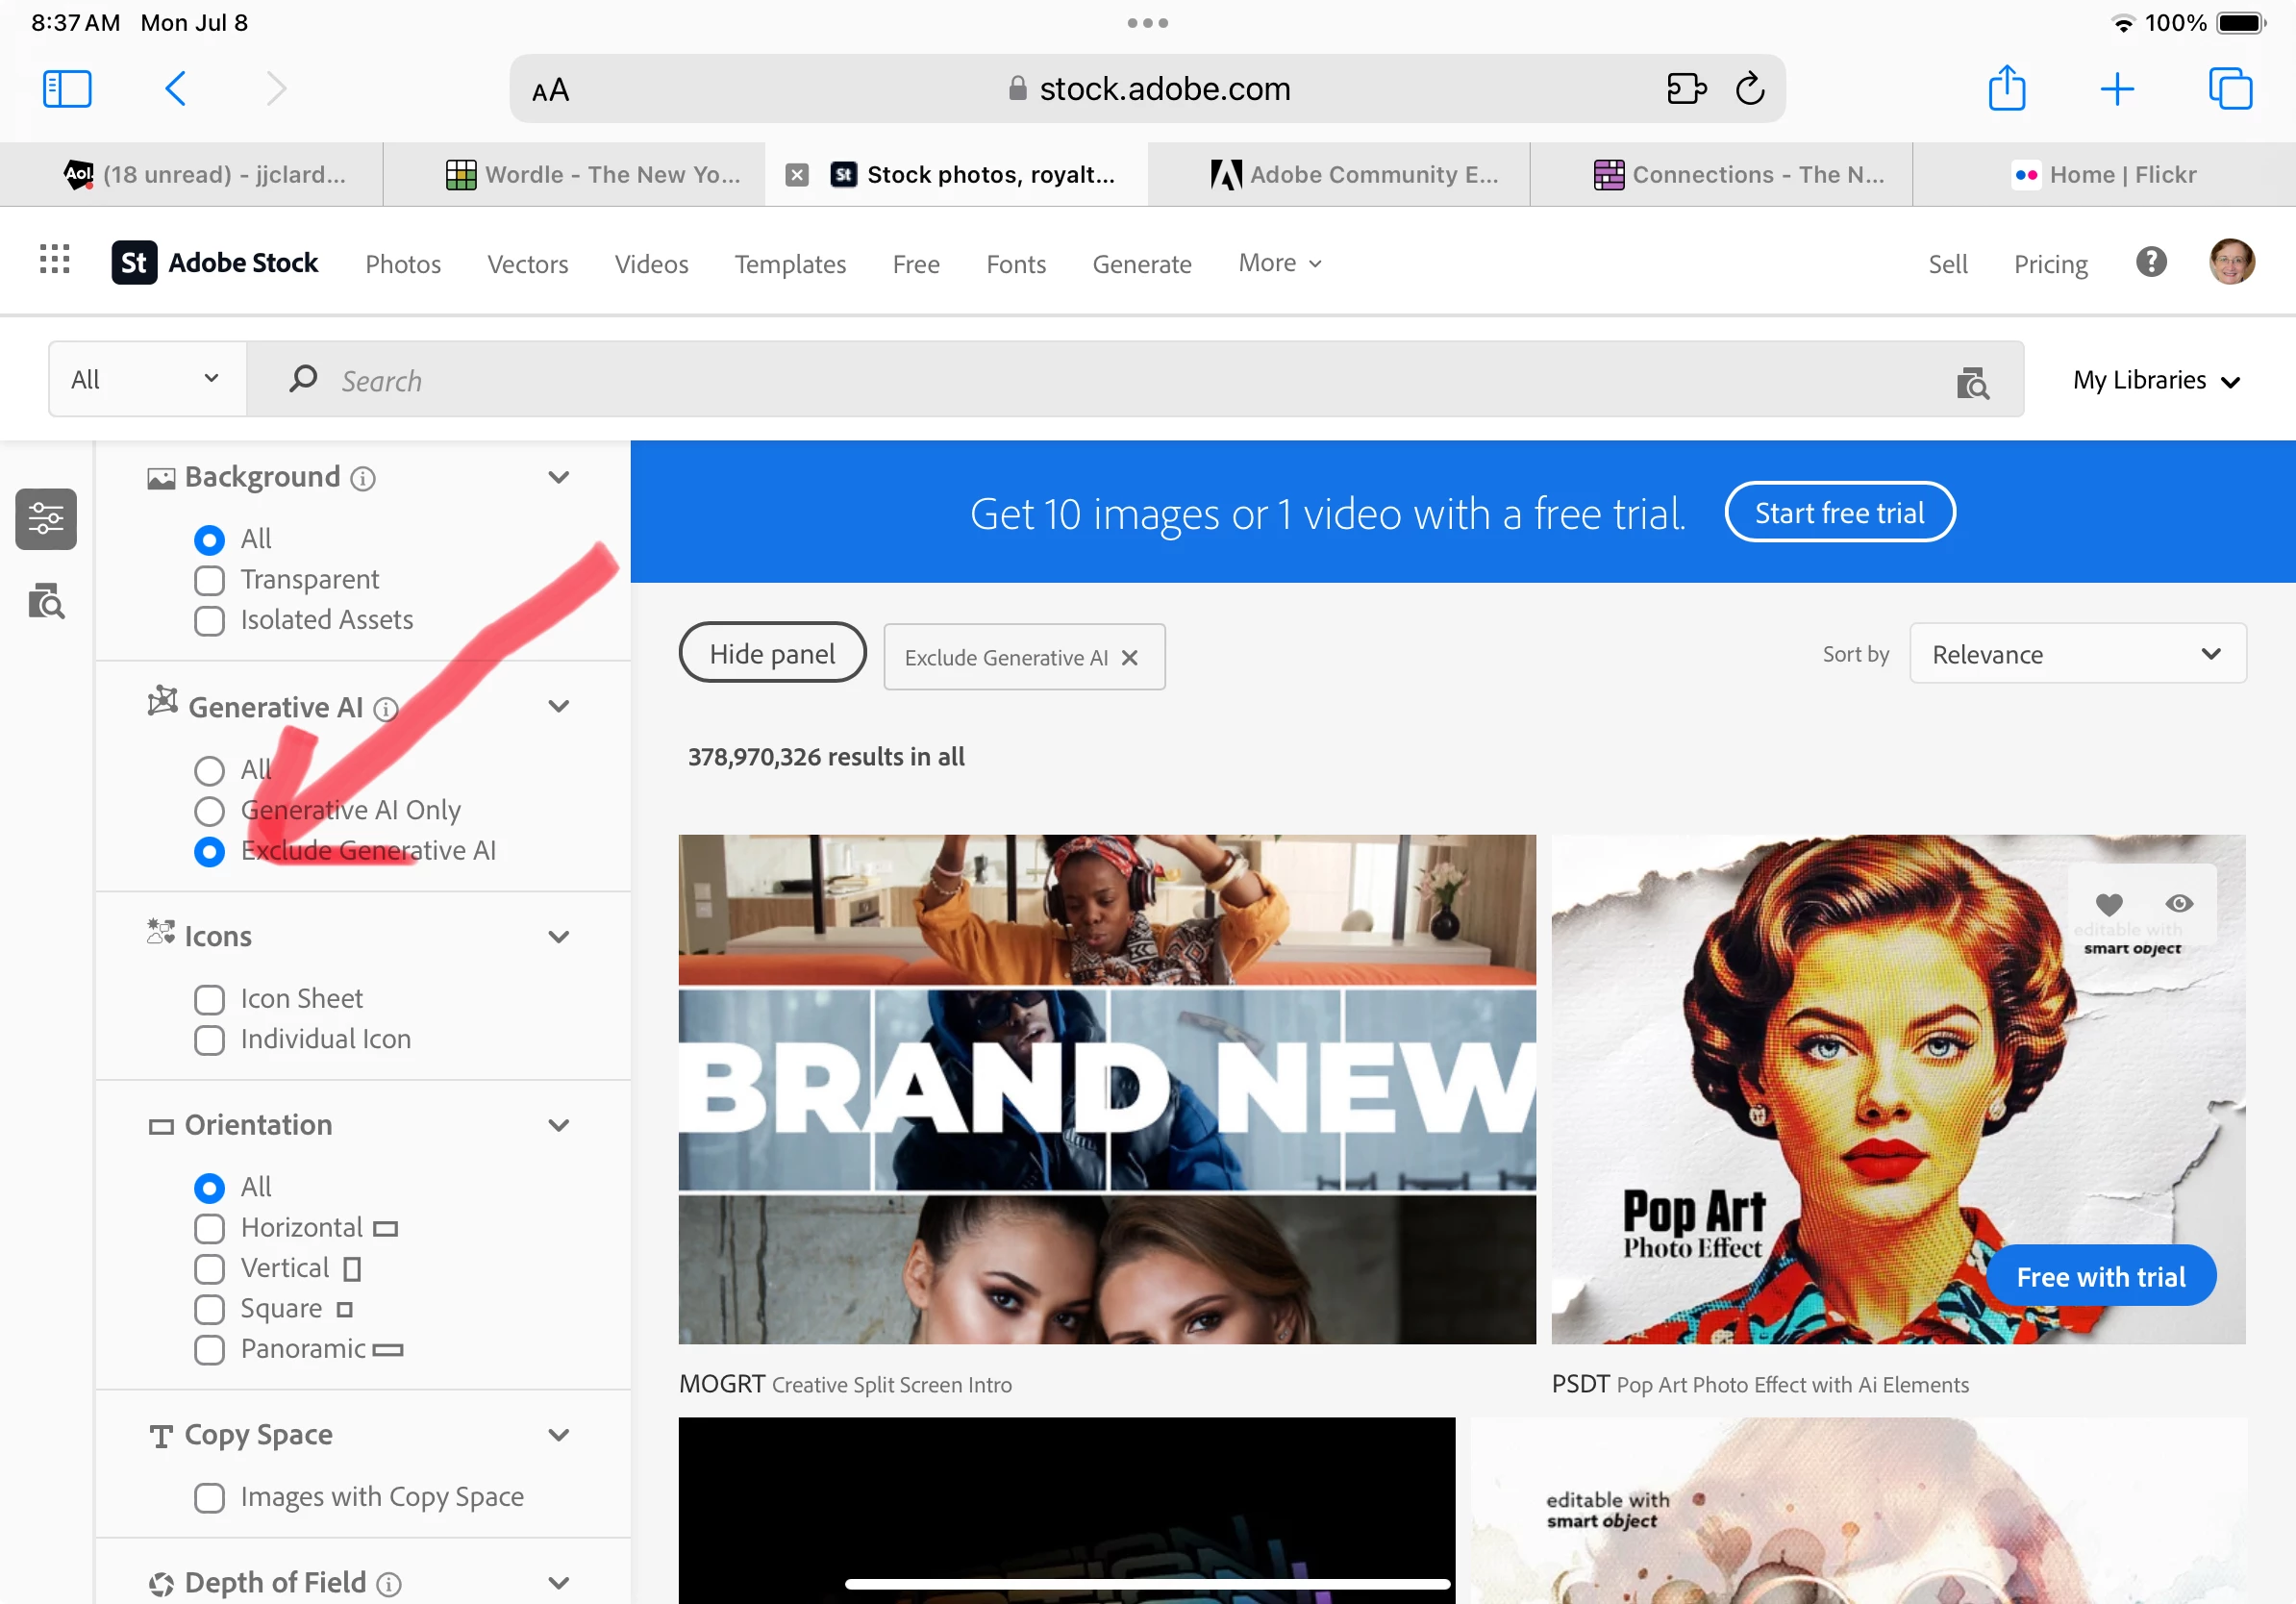Open the help question mark icon
Viewport: 2296px width, 1604px height.
point(2150,262)
